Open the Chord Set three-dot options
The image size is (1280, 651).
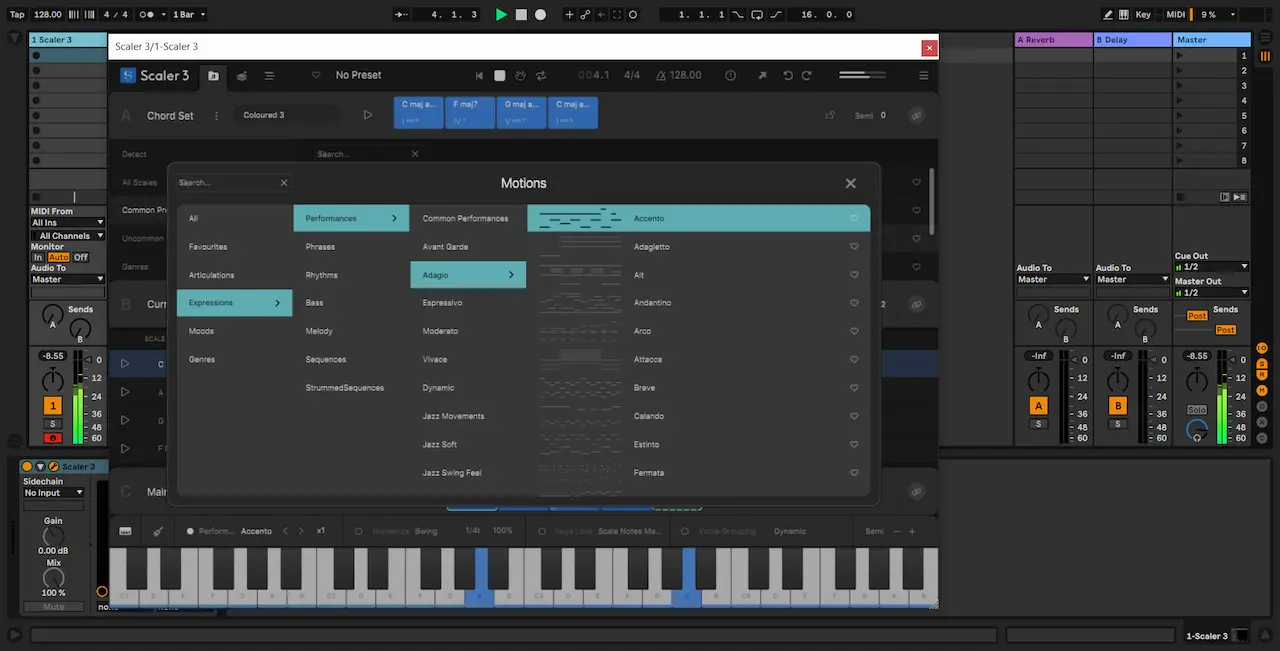[217, 116]
